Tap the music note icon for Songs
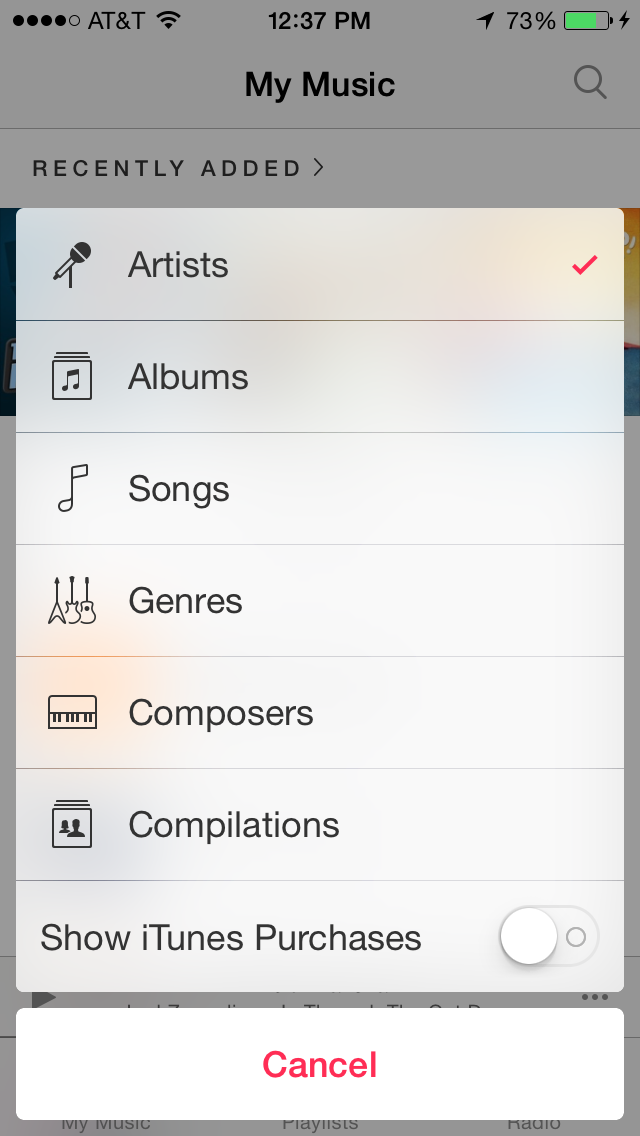The image size is (640, 1136). (x=73, y=488)
